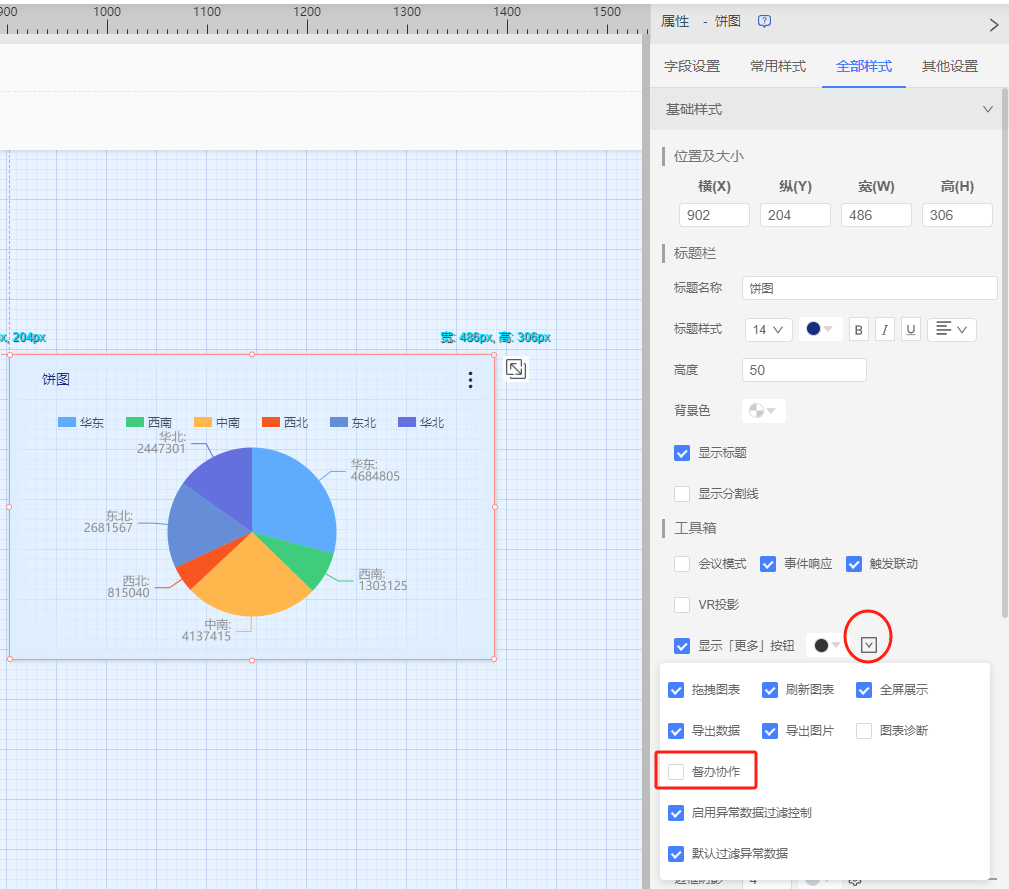Apply underline to the title
The height and width of the screenshot is (889, 1009).
[x=911, y=330]
